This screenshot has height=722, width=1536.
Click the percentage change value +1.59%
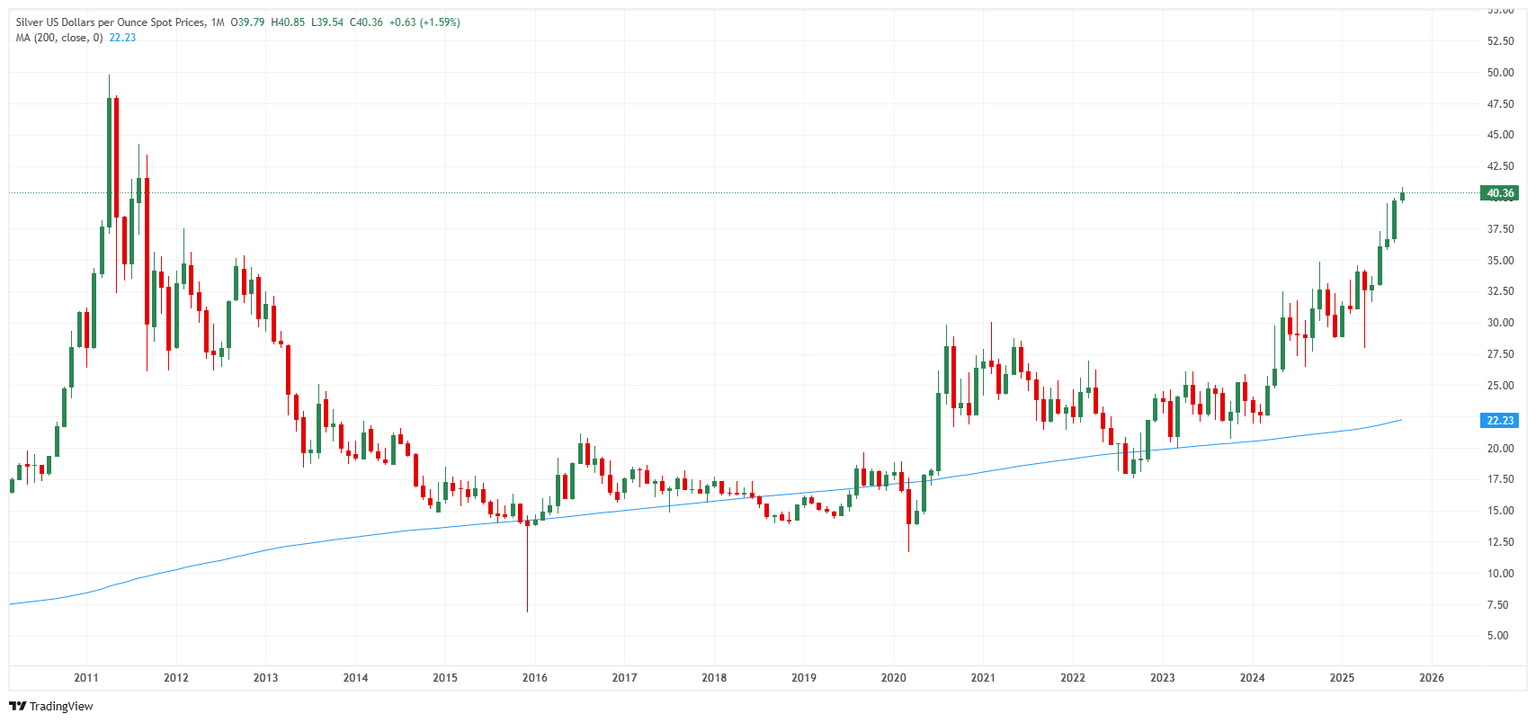click(438, 21)
